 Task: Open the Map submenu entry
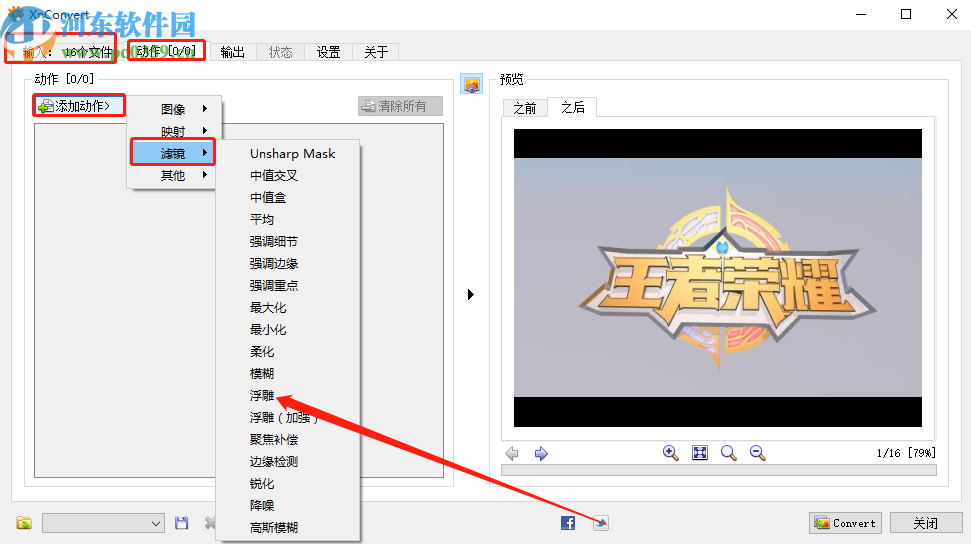click(x=173, y=131)
